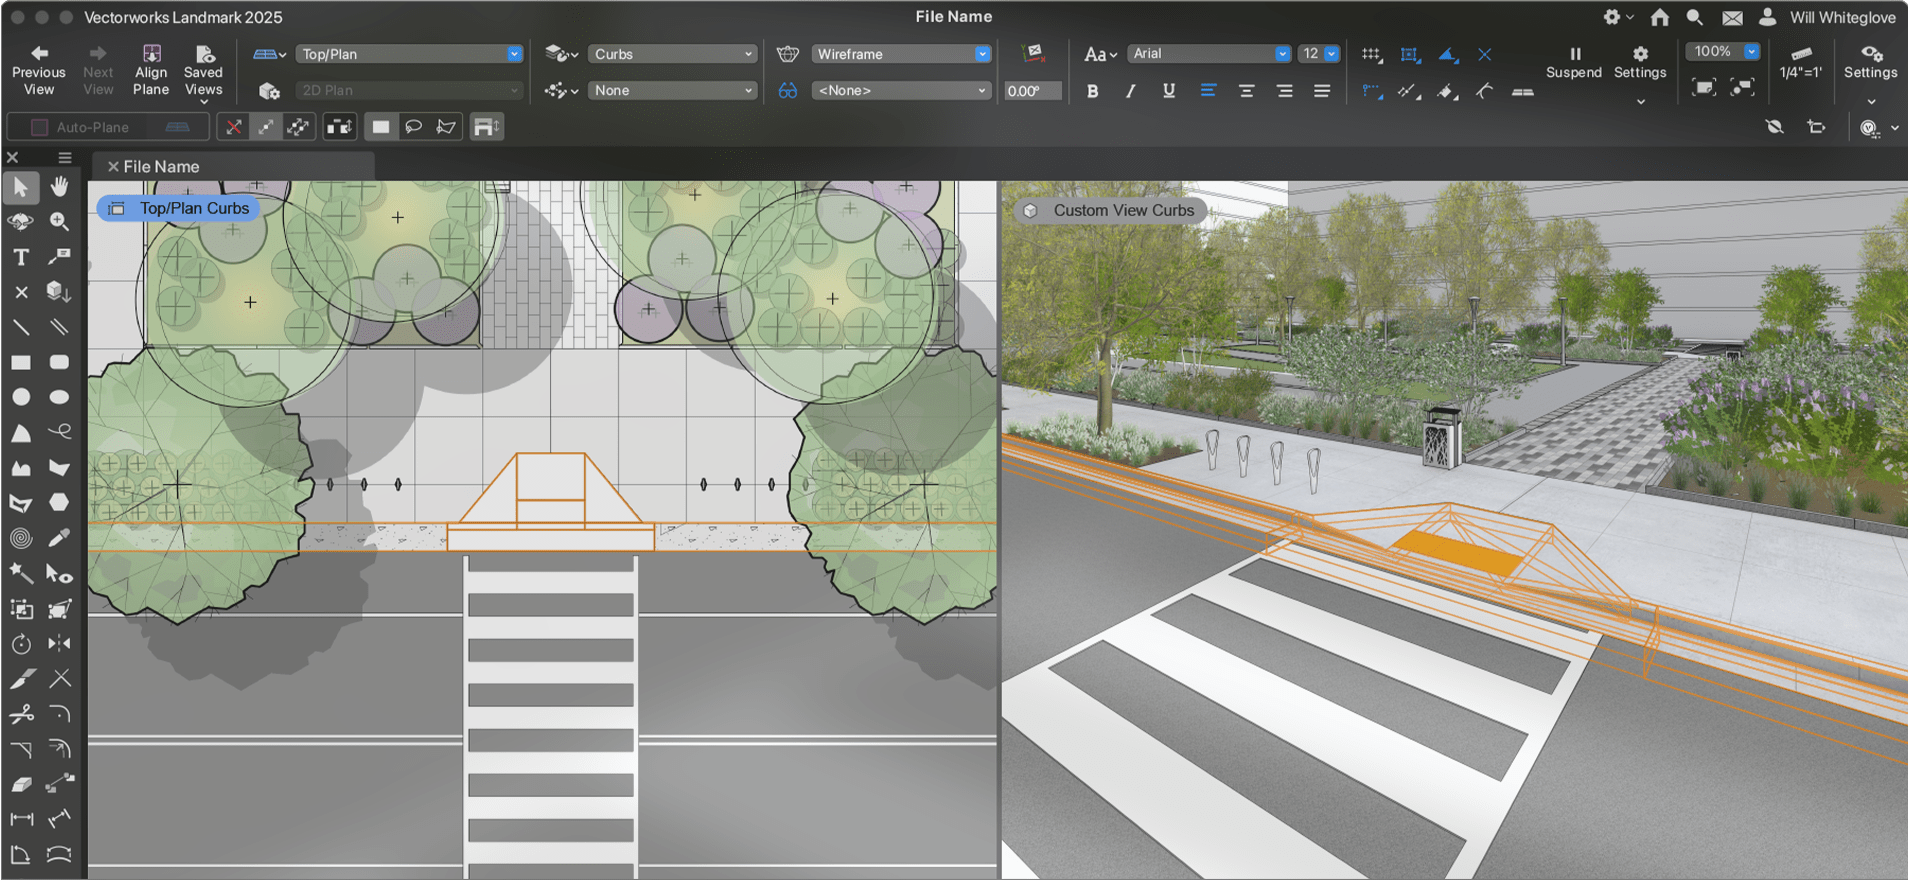Activate the Pan hand tool
Image resolution: width=1908 pixels, height=880 pixels.
tap(60, 187)
